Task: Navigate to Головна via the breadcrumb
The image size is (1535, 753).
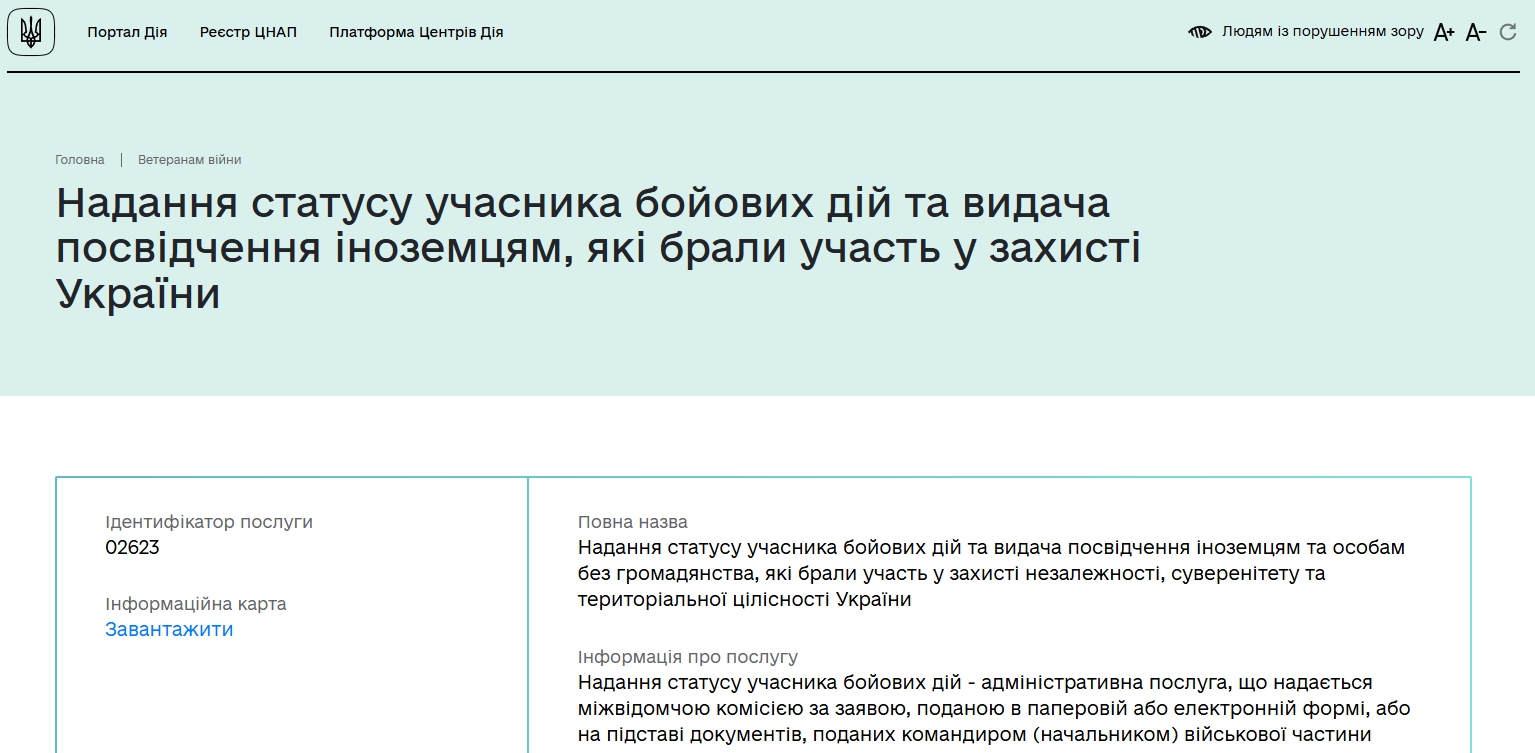Action: pyautogui.click(x=79, y=159)
